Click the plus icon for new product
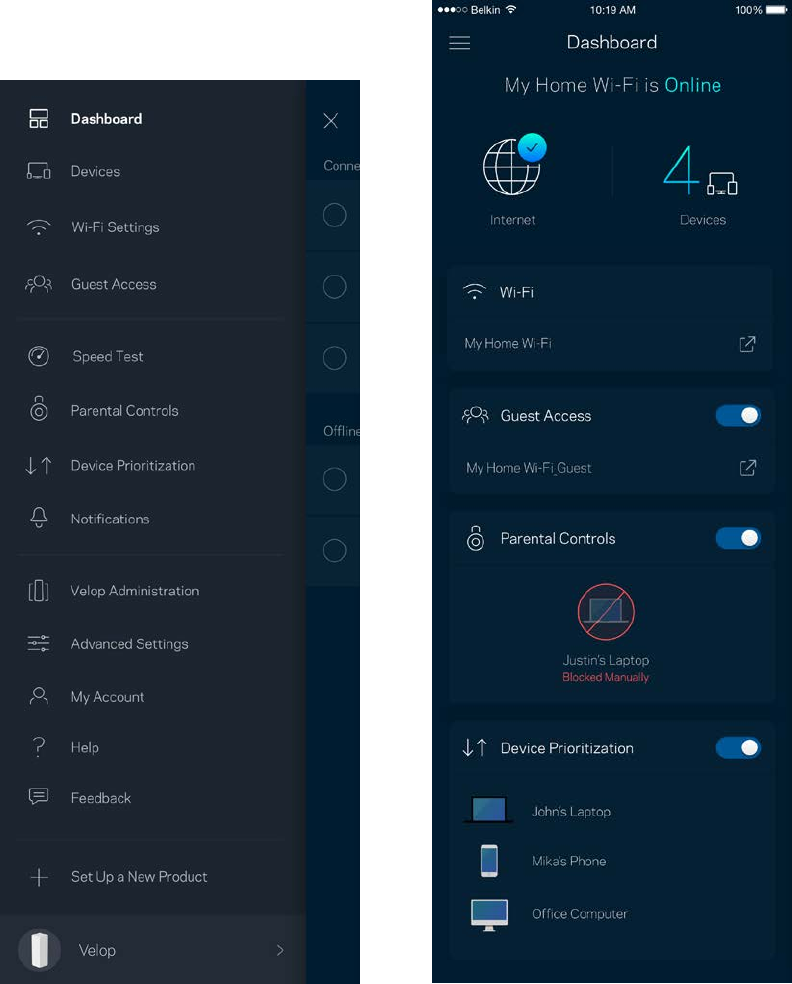Viewport: 792px width, 984px height. coord(39,877)
